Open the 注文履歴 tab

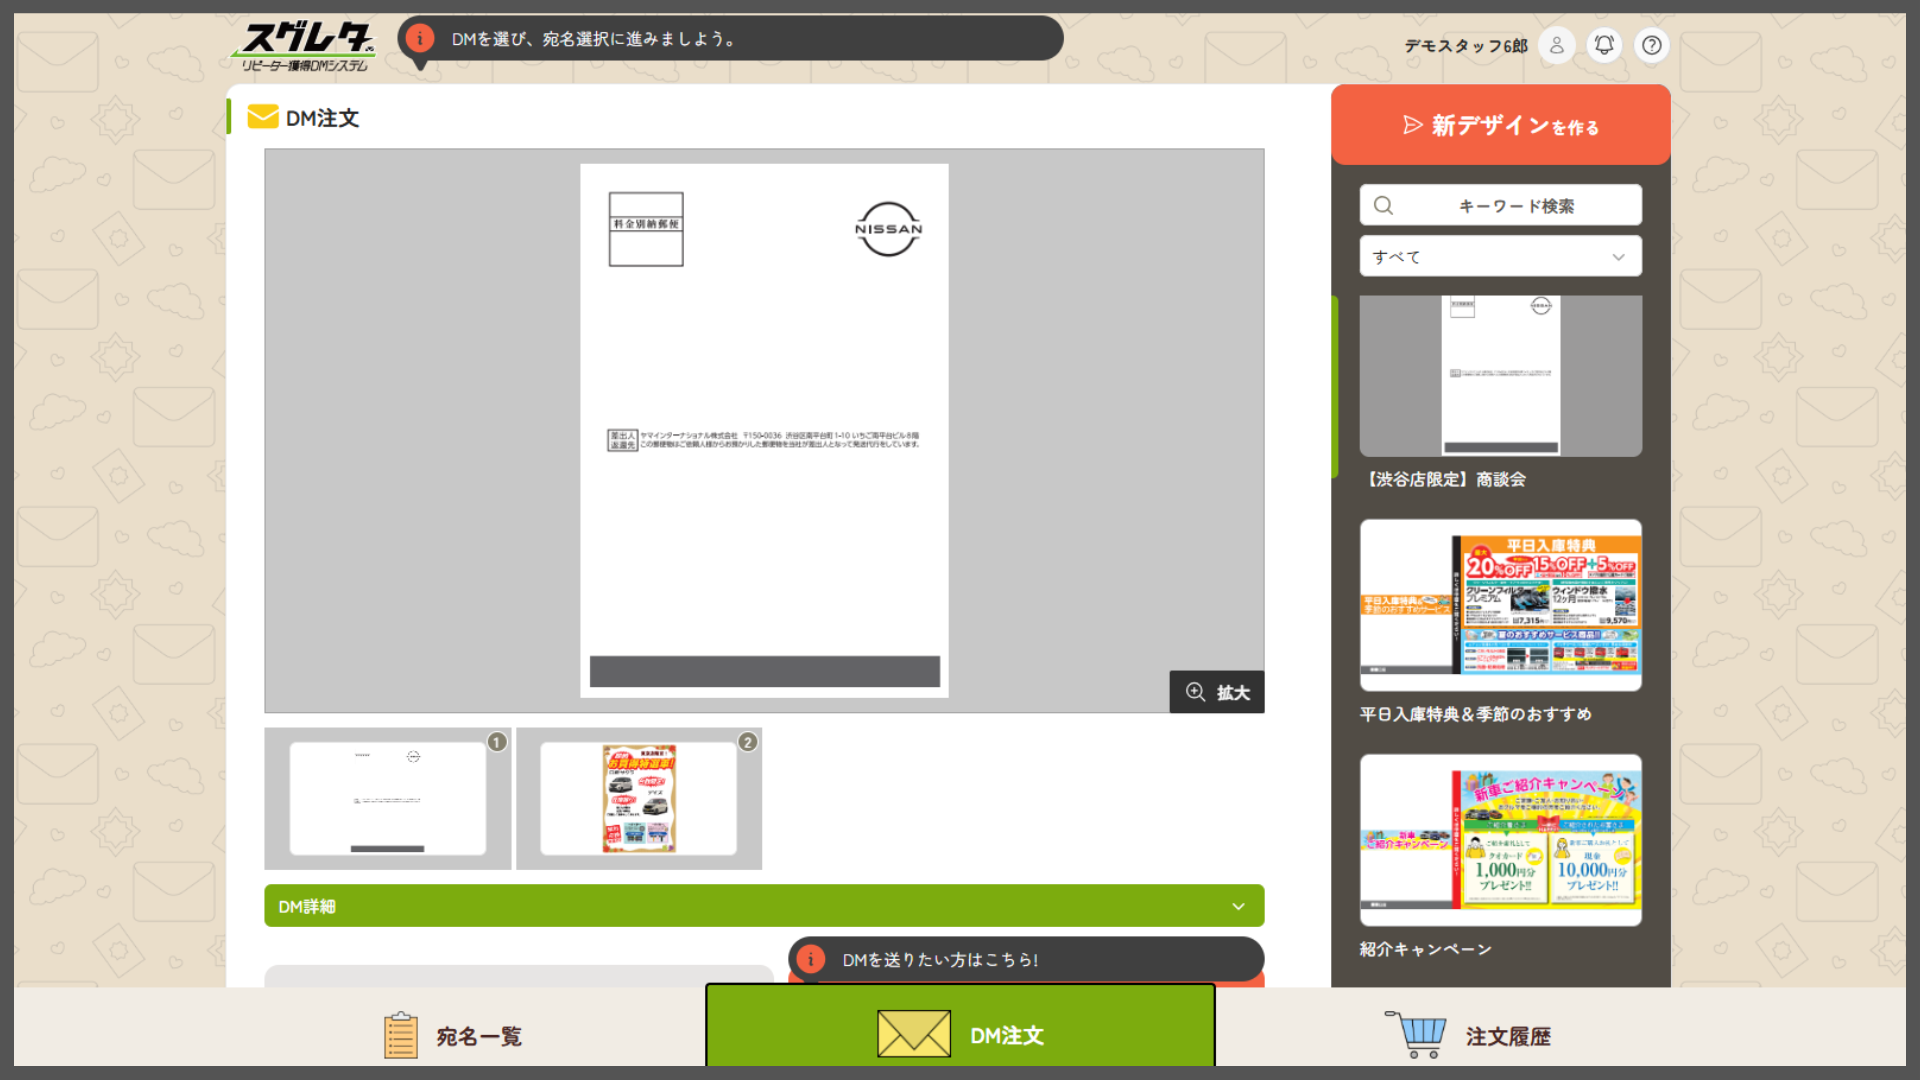tap(1507, 1036)
